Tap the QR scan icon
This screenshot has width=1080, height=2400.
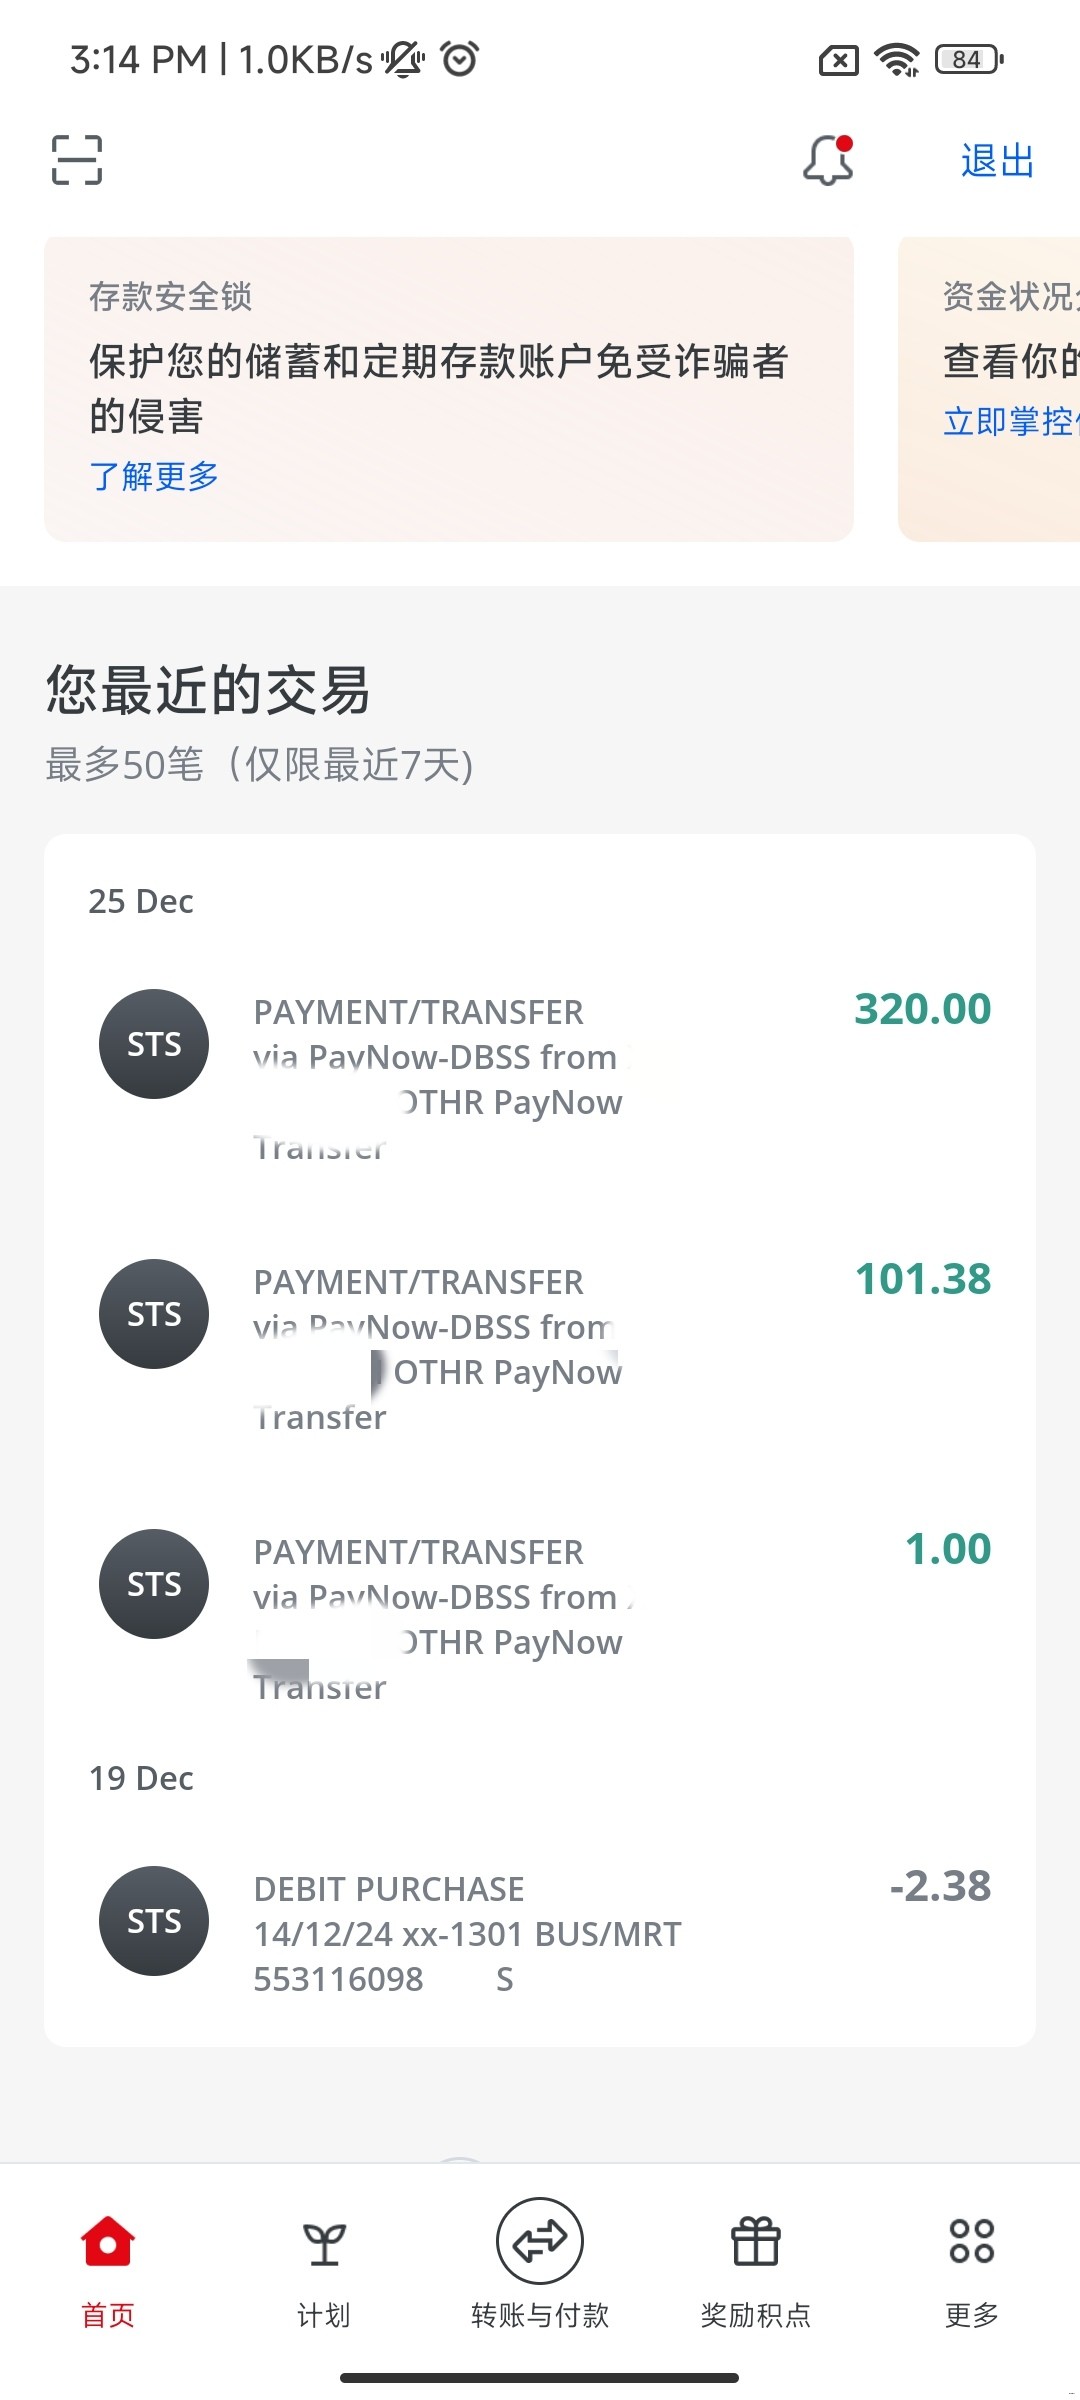pos(77,160)
